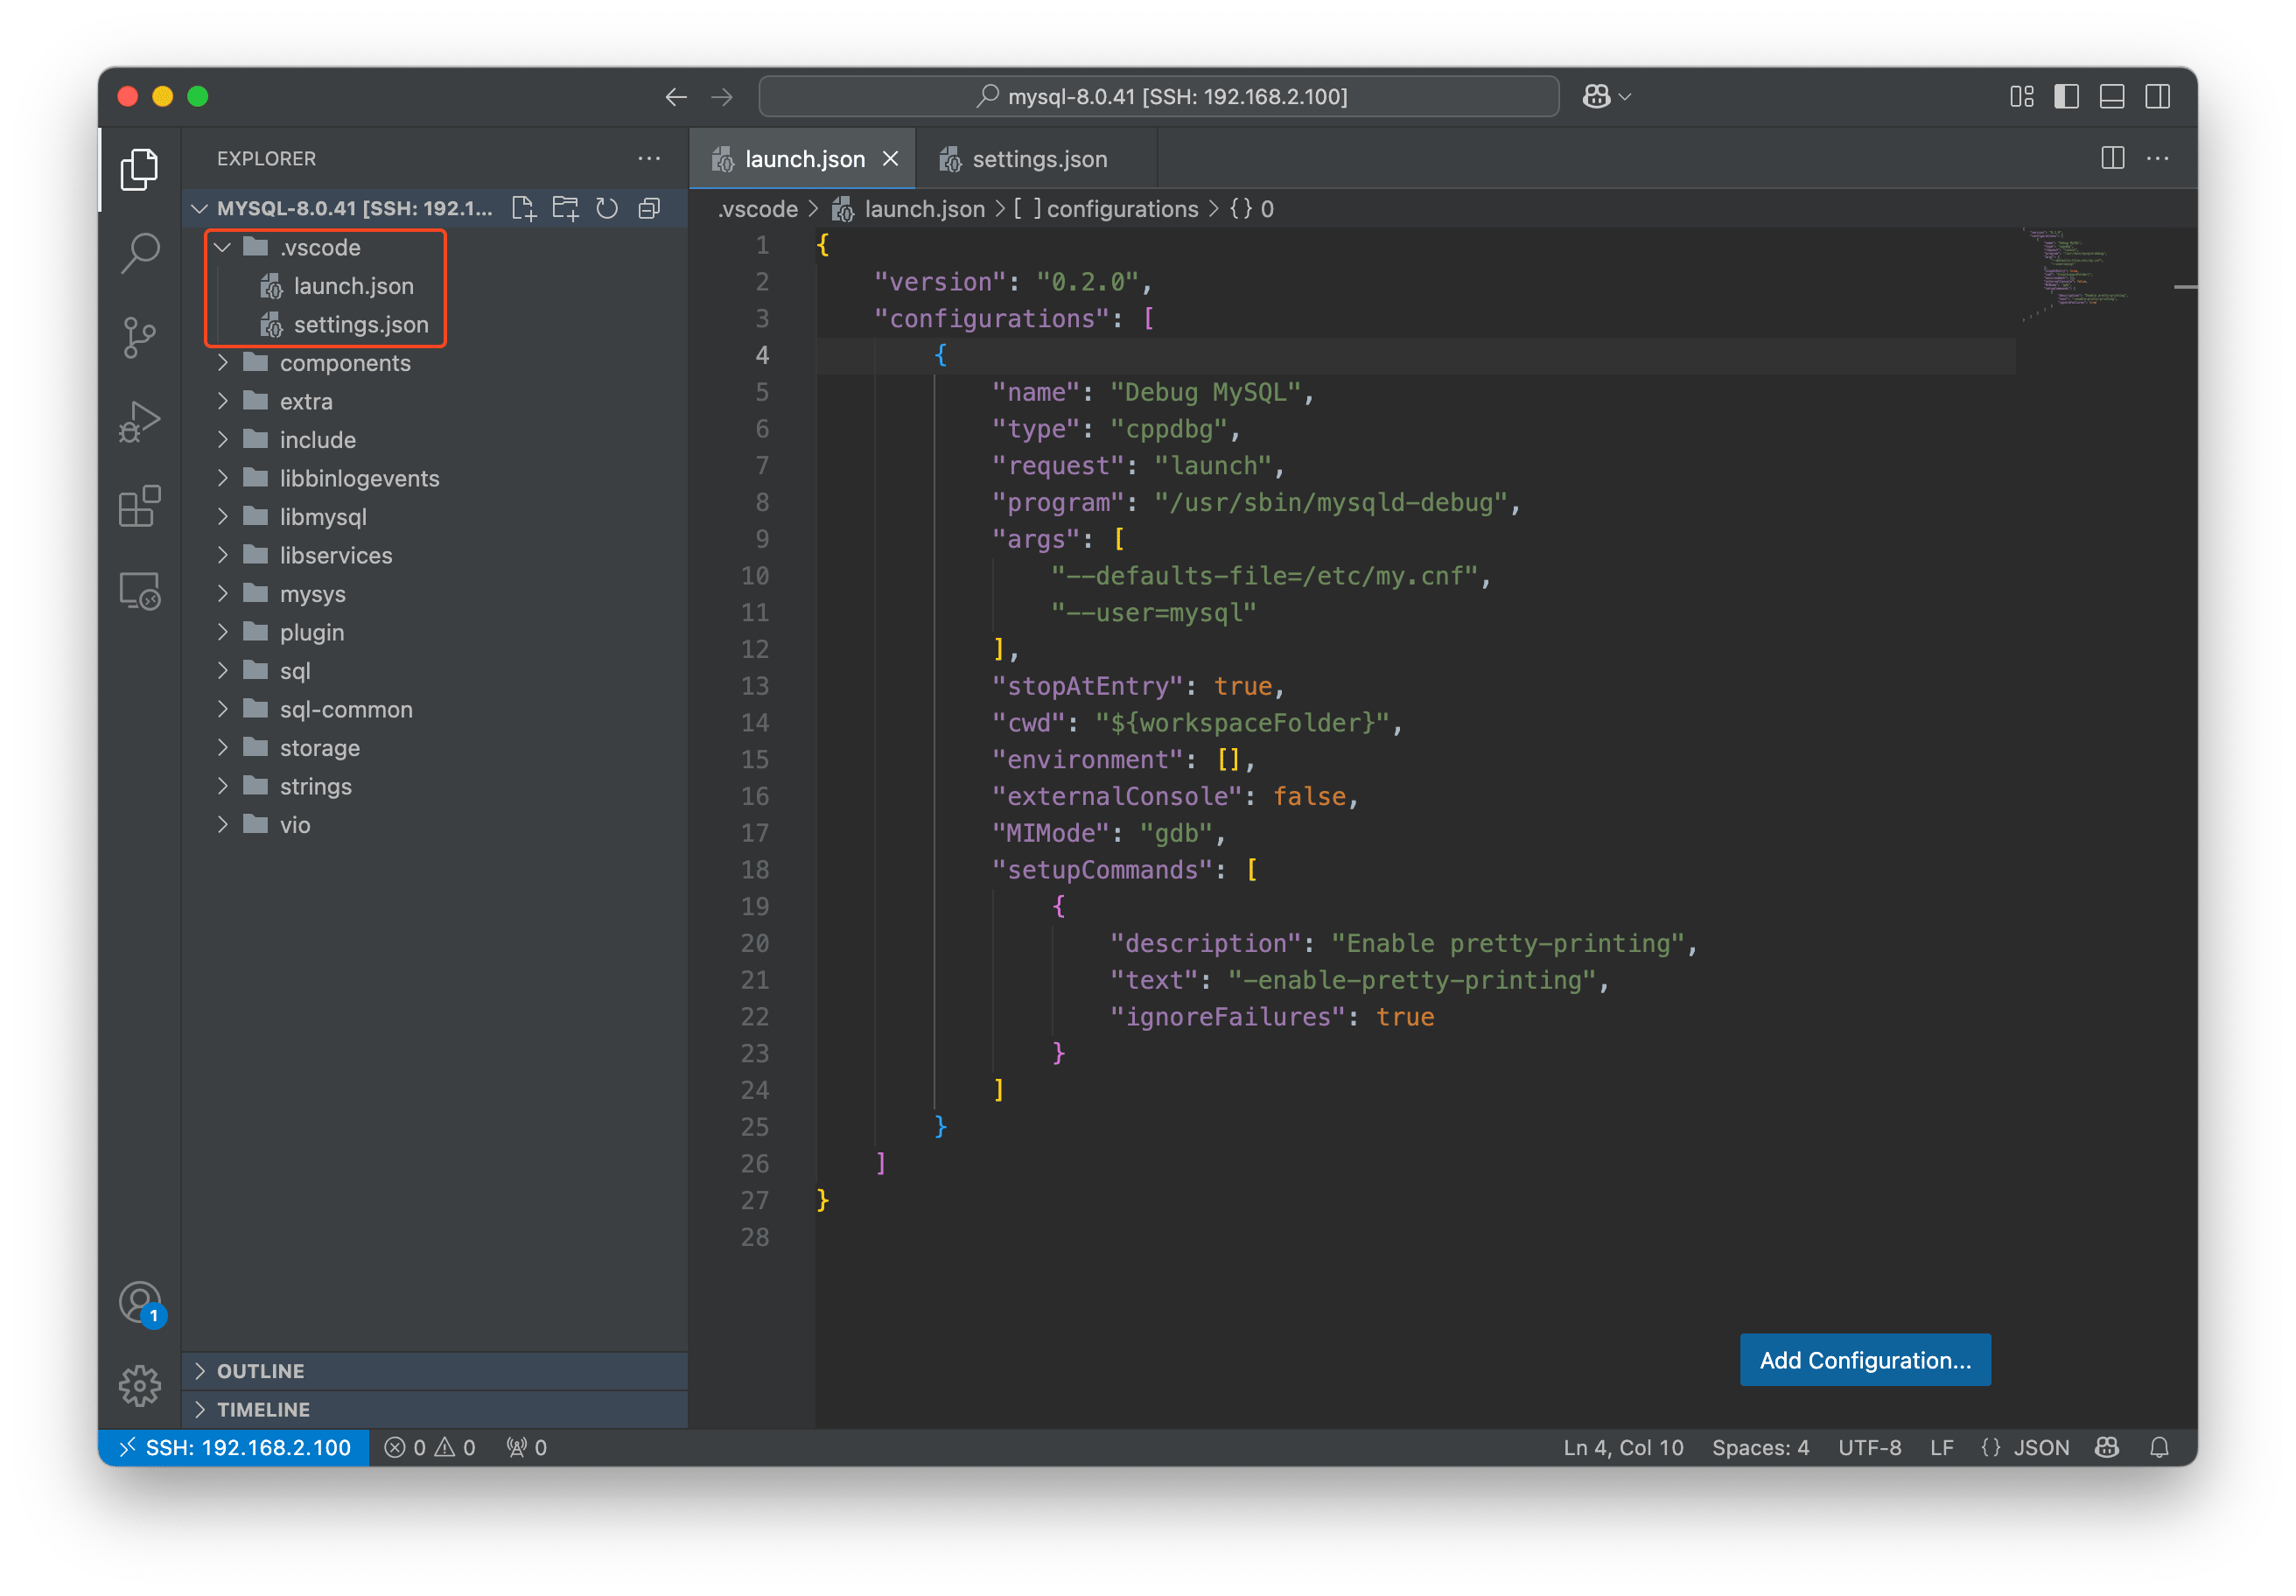
Task: Open the Search view in activity bar
Action: point(139,253)
